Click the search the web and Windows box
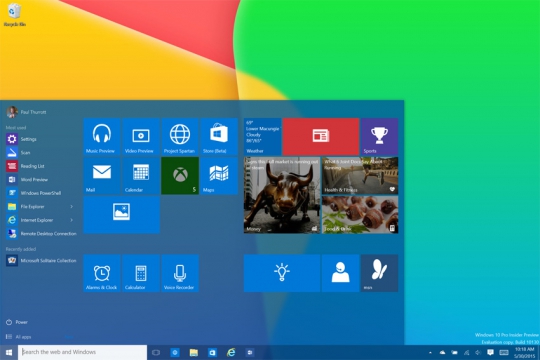The image size is (540, 360). (x=82, y=352)
